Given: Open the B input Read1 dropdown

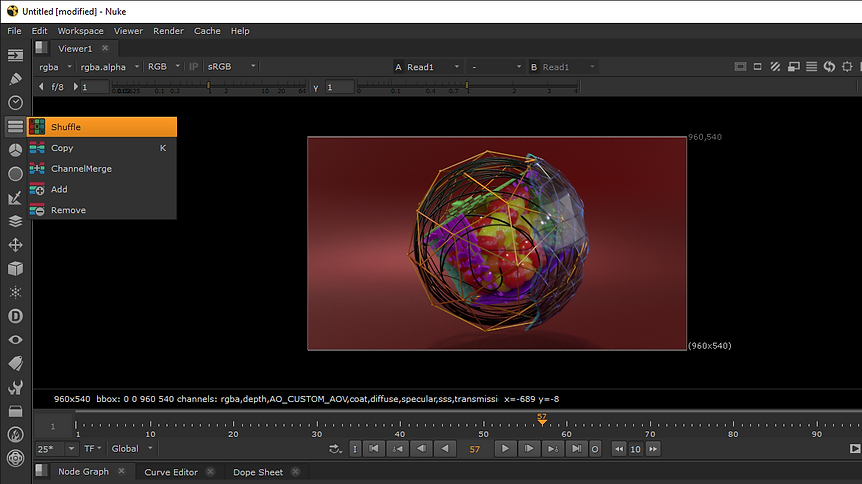Looking at the screenshot, I should point(568,67).
